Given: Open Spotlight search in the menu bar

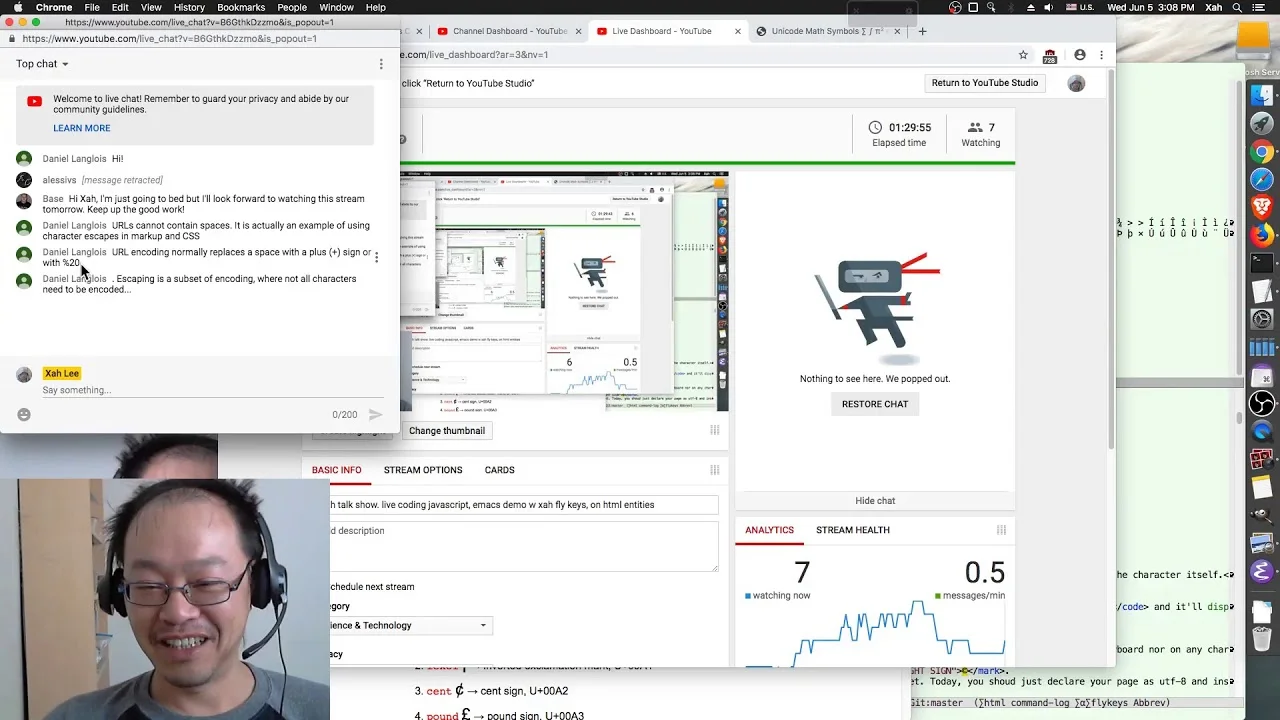Looking at the screenshot, I should pos(1238,7).
